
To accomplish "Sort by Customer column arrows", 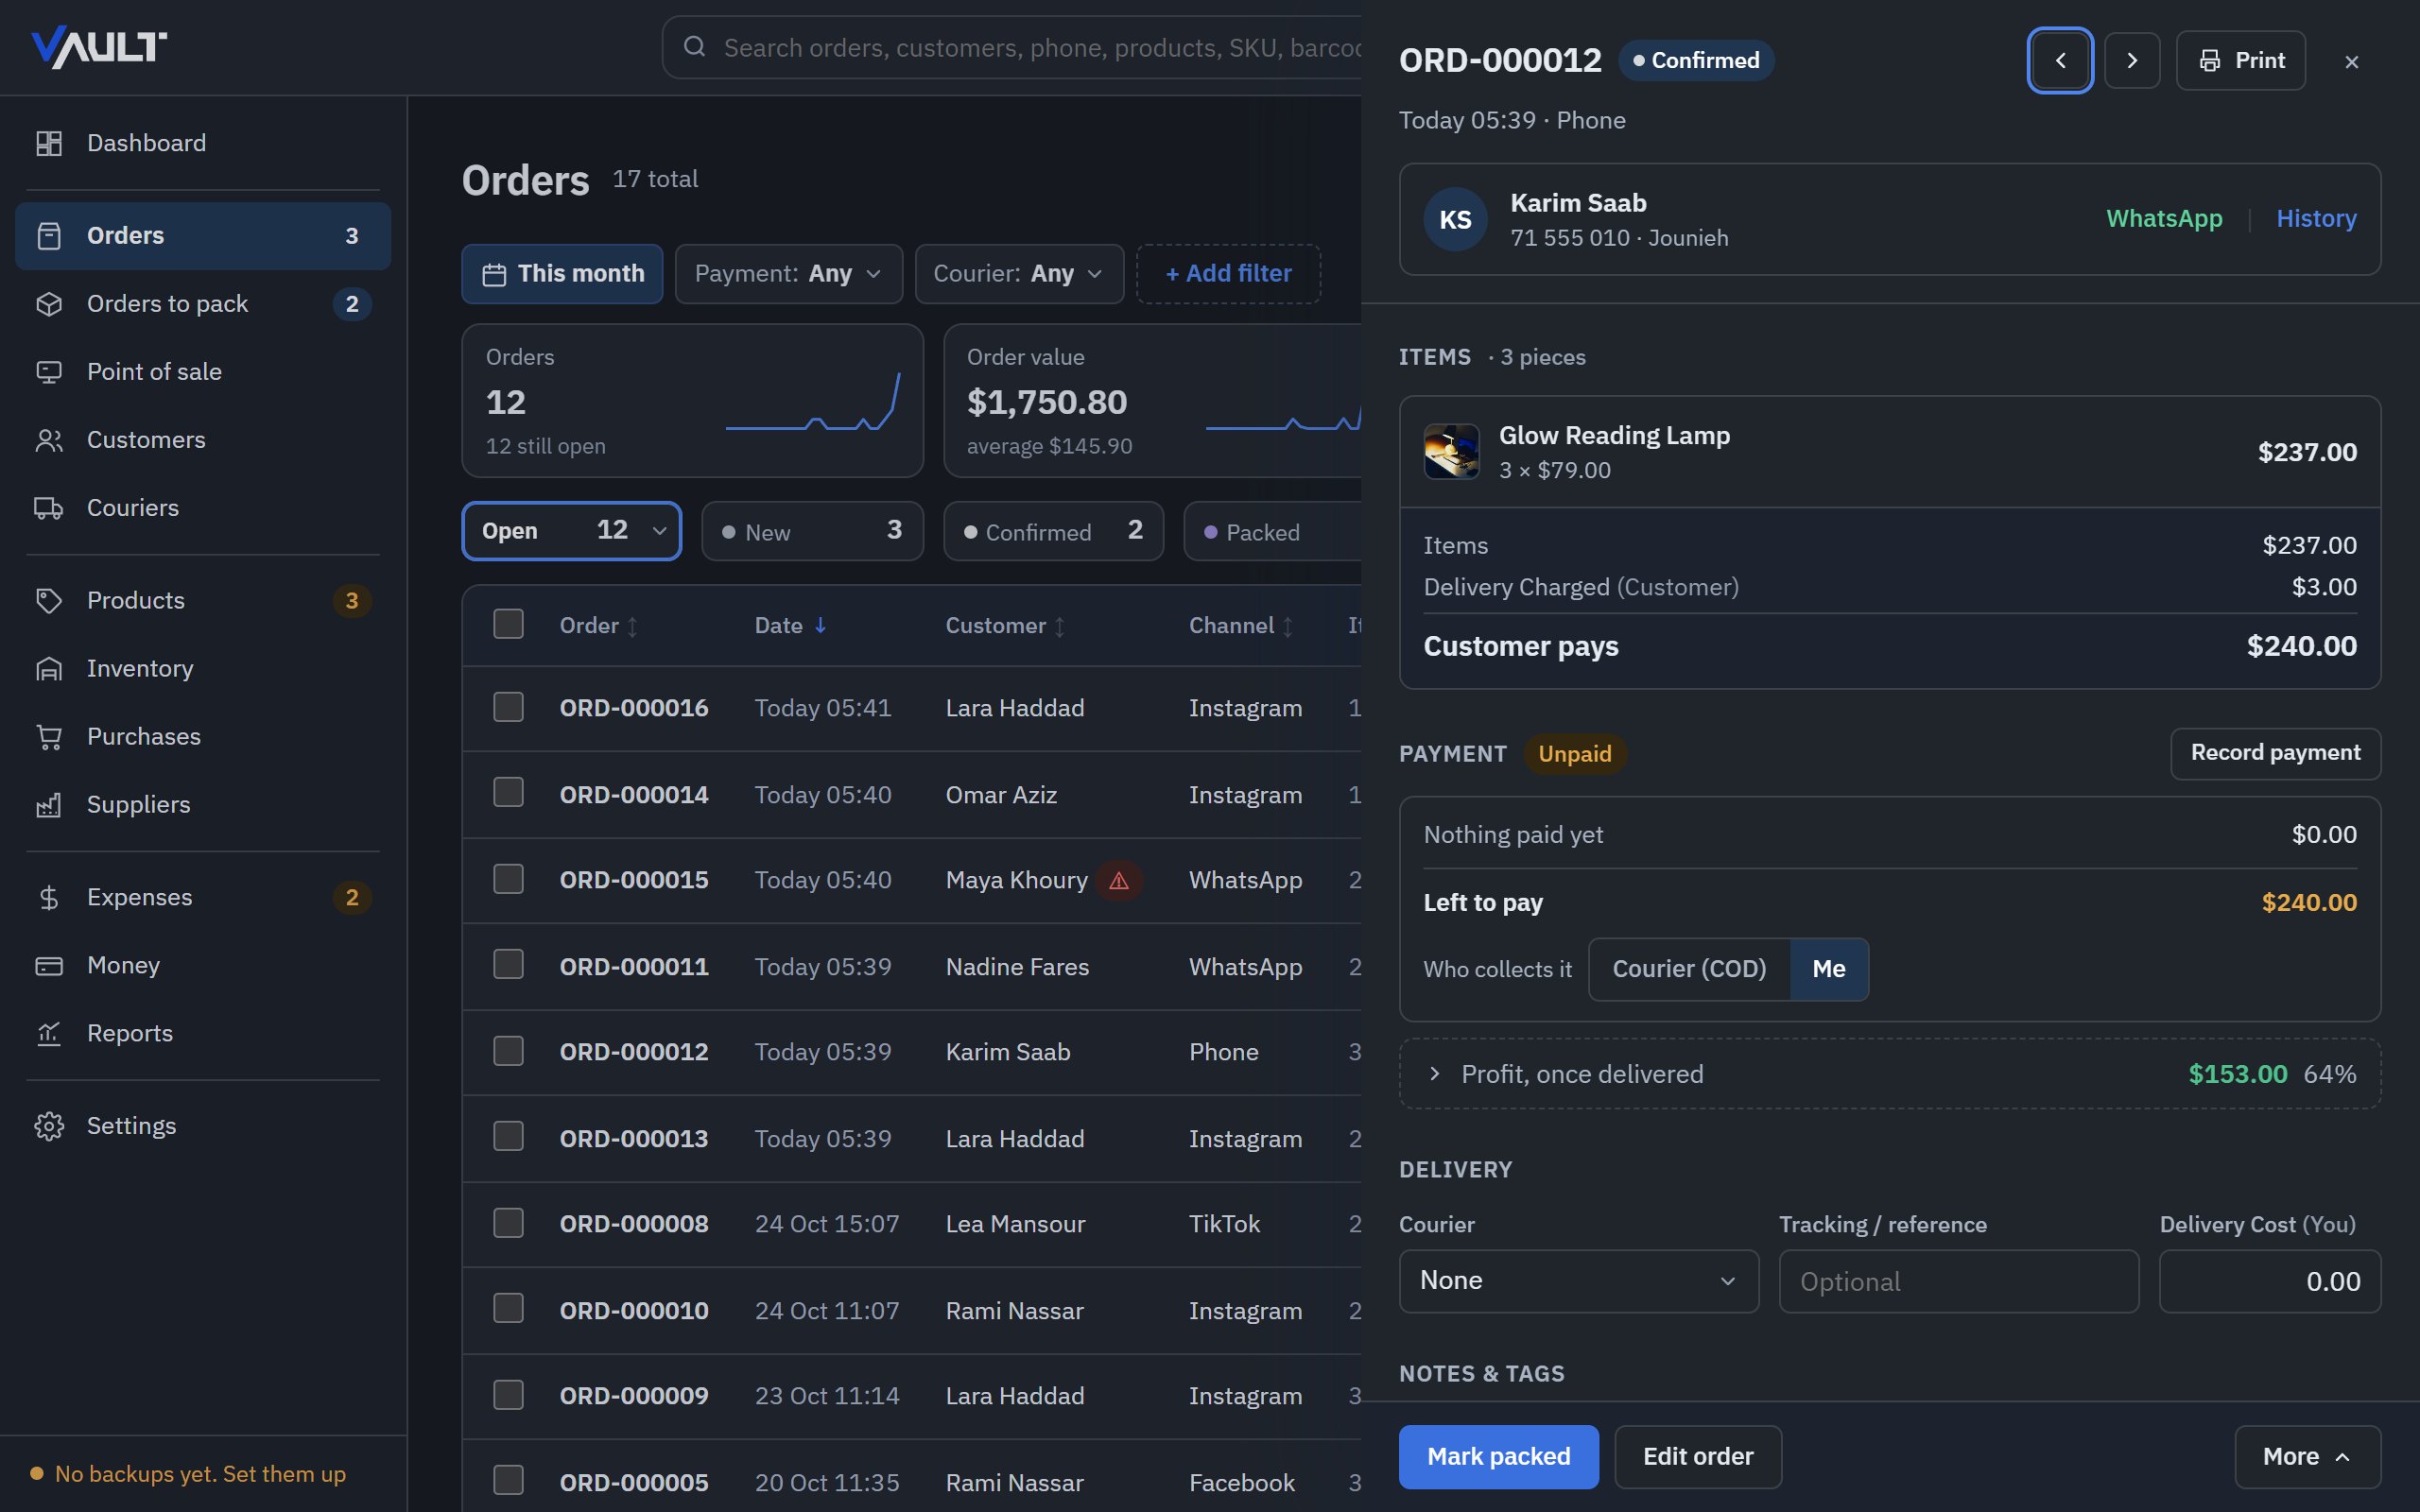I will point(1059,626).
